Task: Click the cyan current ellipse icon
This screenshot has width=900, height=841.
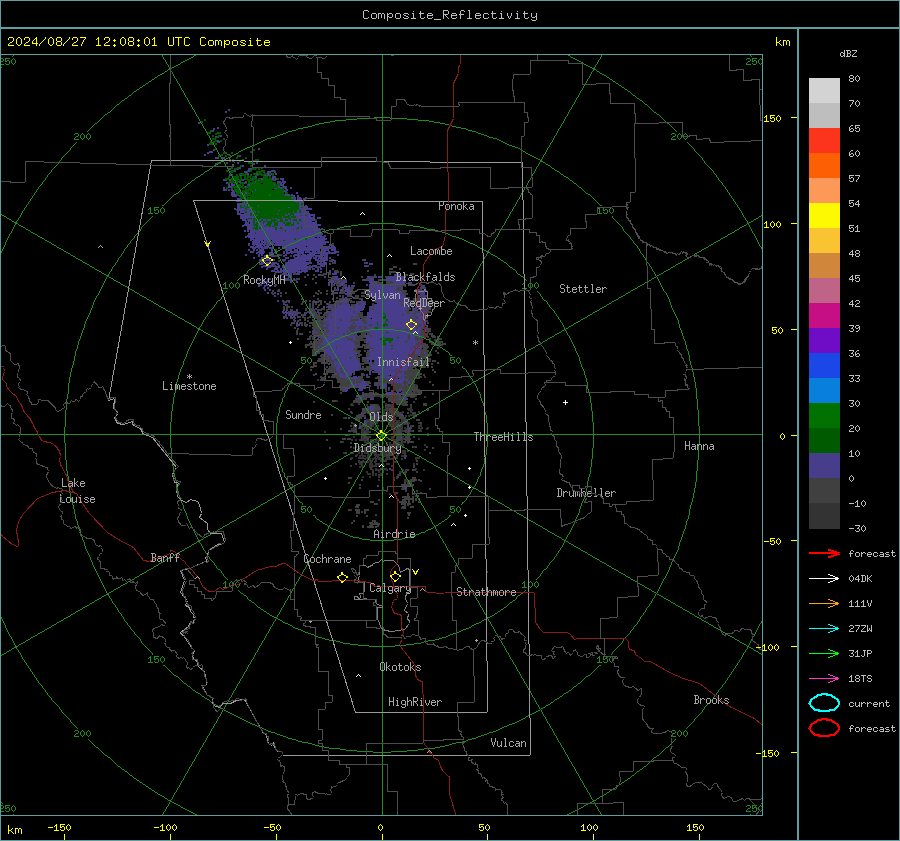Action: (x=824, y=703)
